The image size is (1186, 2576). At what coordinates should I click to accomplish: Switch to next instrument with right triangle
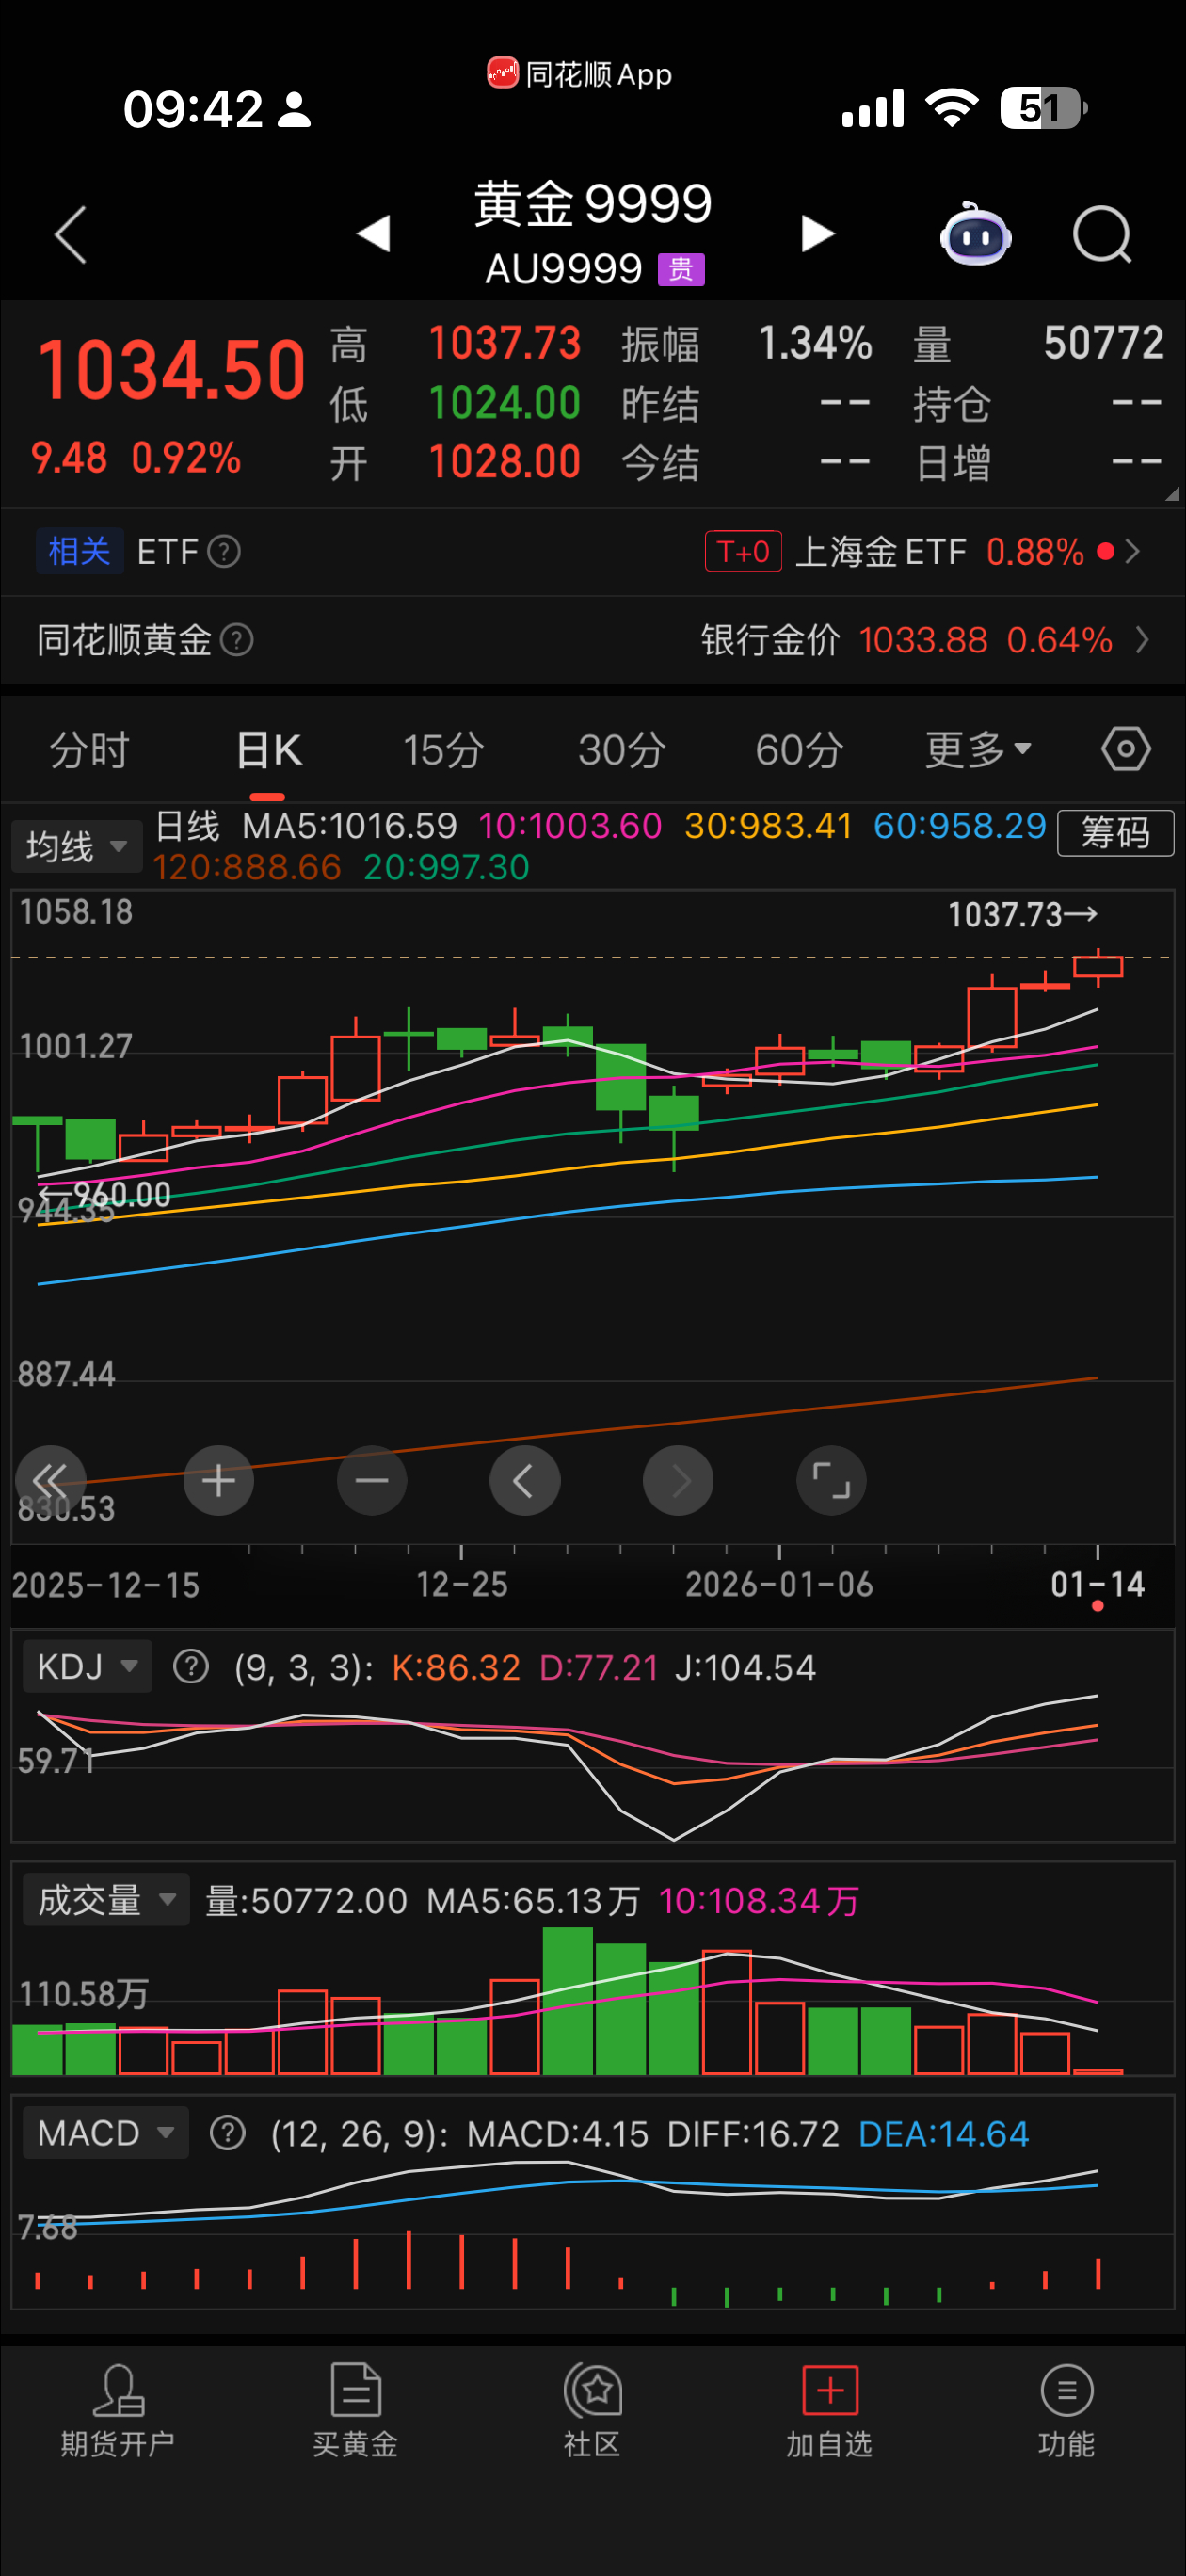[817, 234]
